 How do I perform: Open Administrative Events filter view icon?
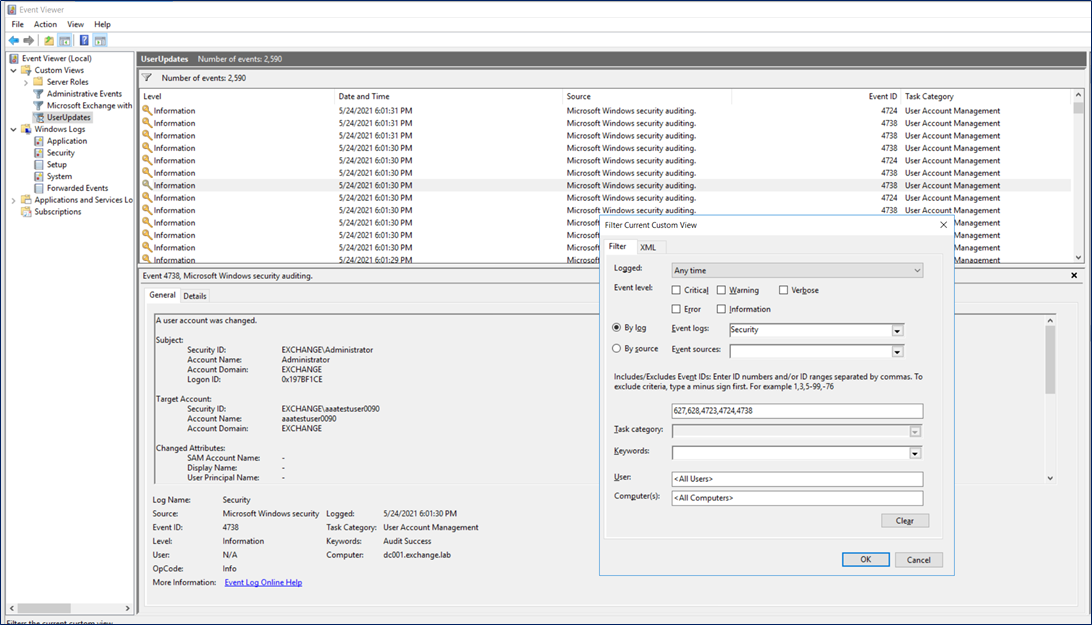click(x=39, y=94)
